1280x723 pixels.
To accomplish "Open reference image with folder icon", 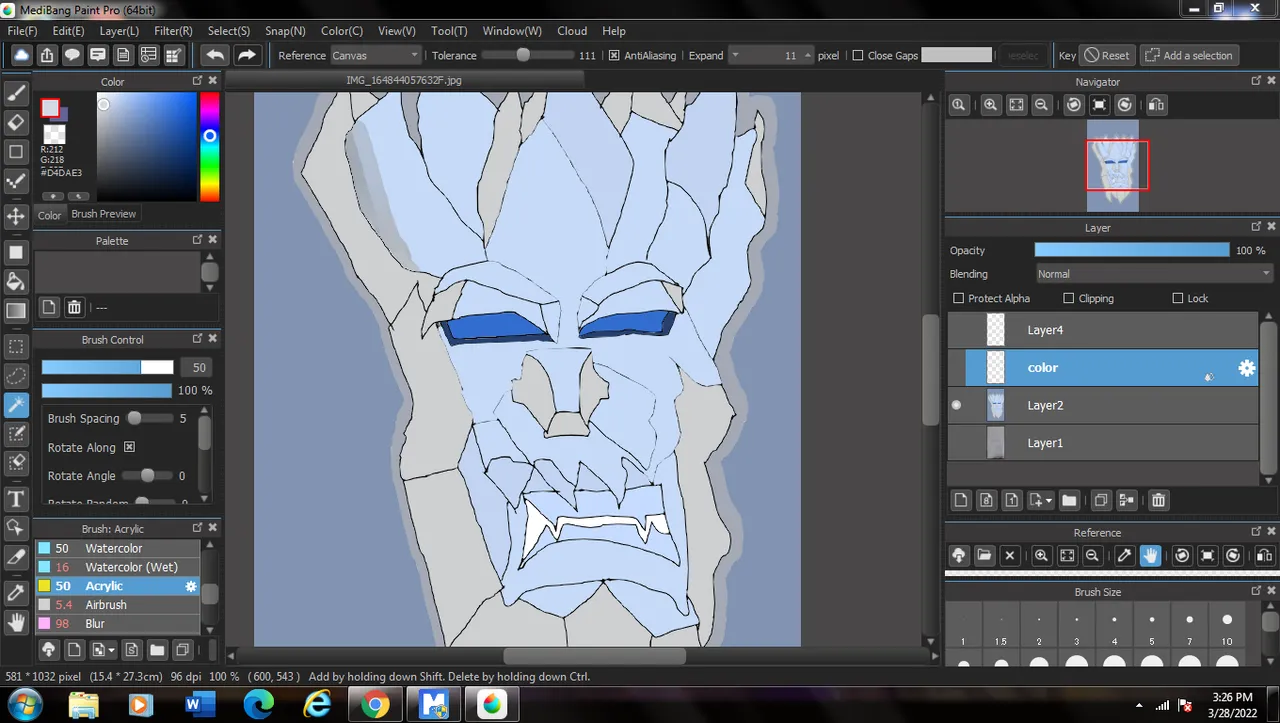I will coord(984,555).
